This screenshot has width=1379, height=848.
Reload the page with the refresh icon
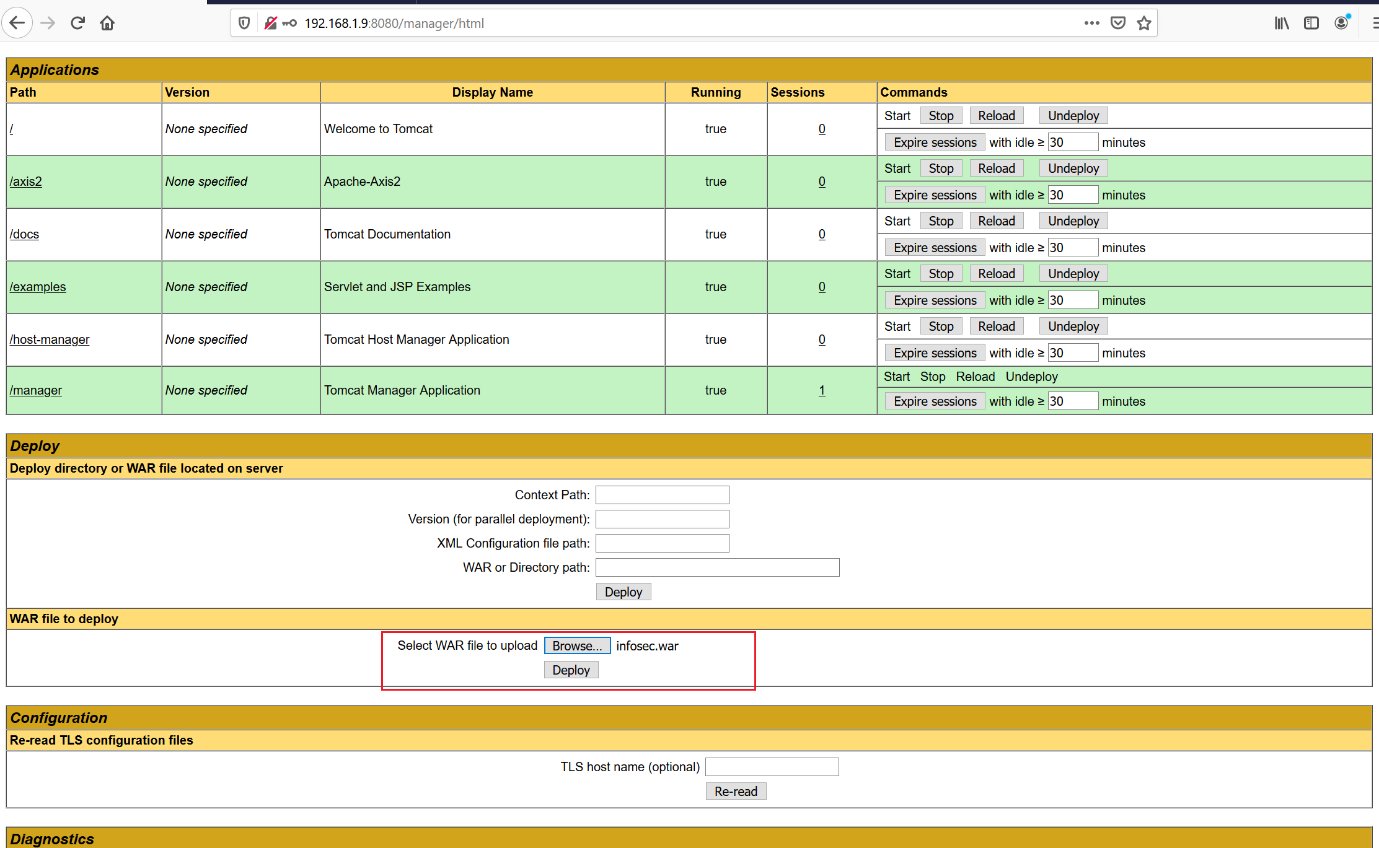pos(78,23)
